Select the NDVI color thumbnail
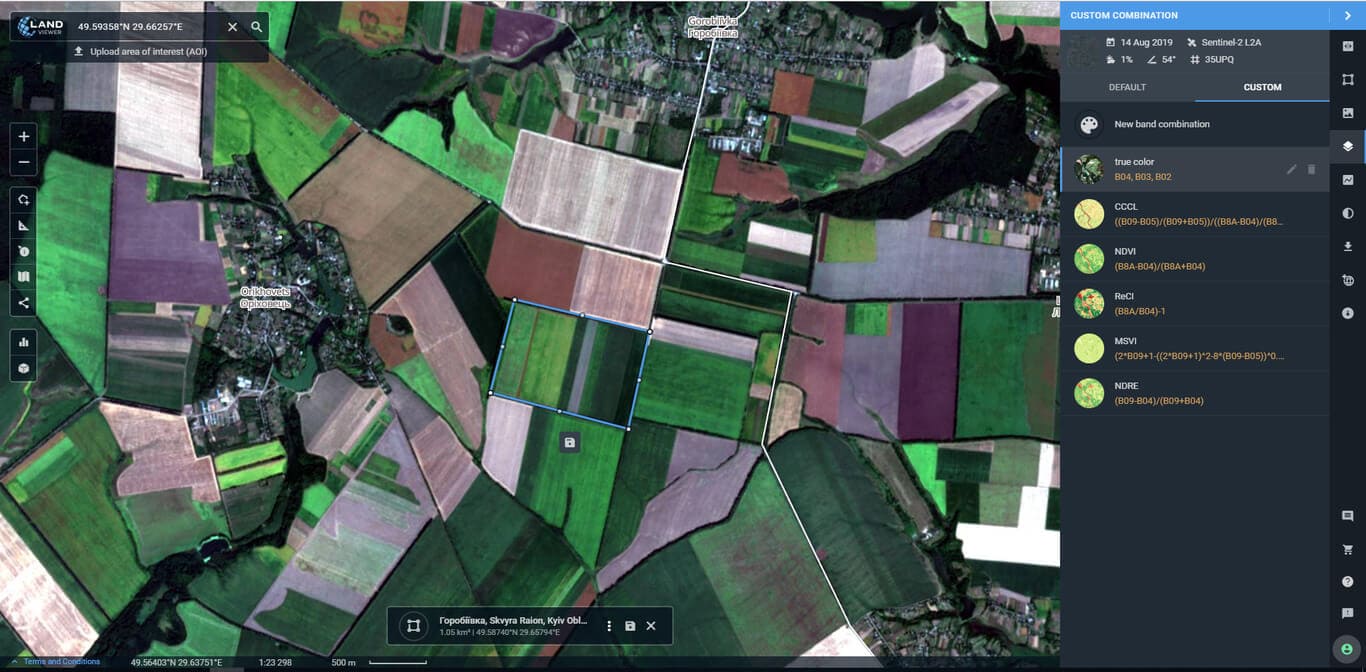 [x=1088, y=259]
